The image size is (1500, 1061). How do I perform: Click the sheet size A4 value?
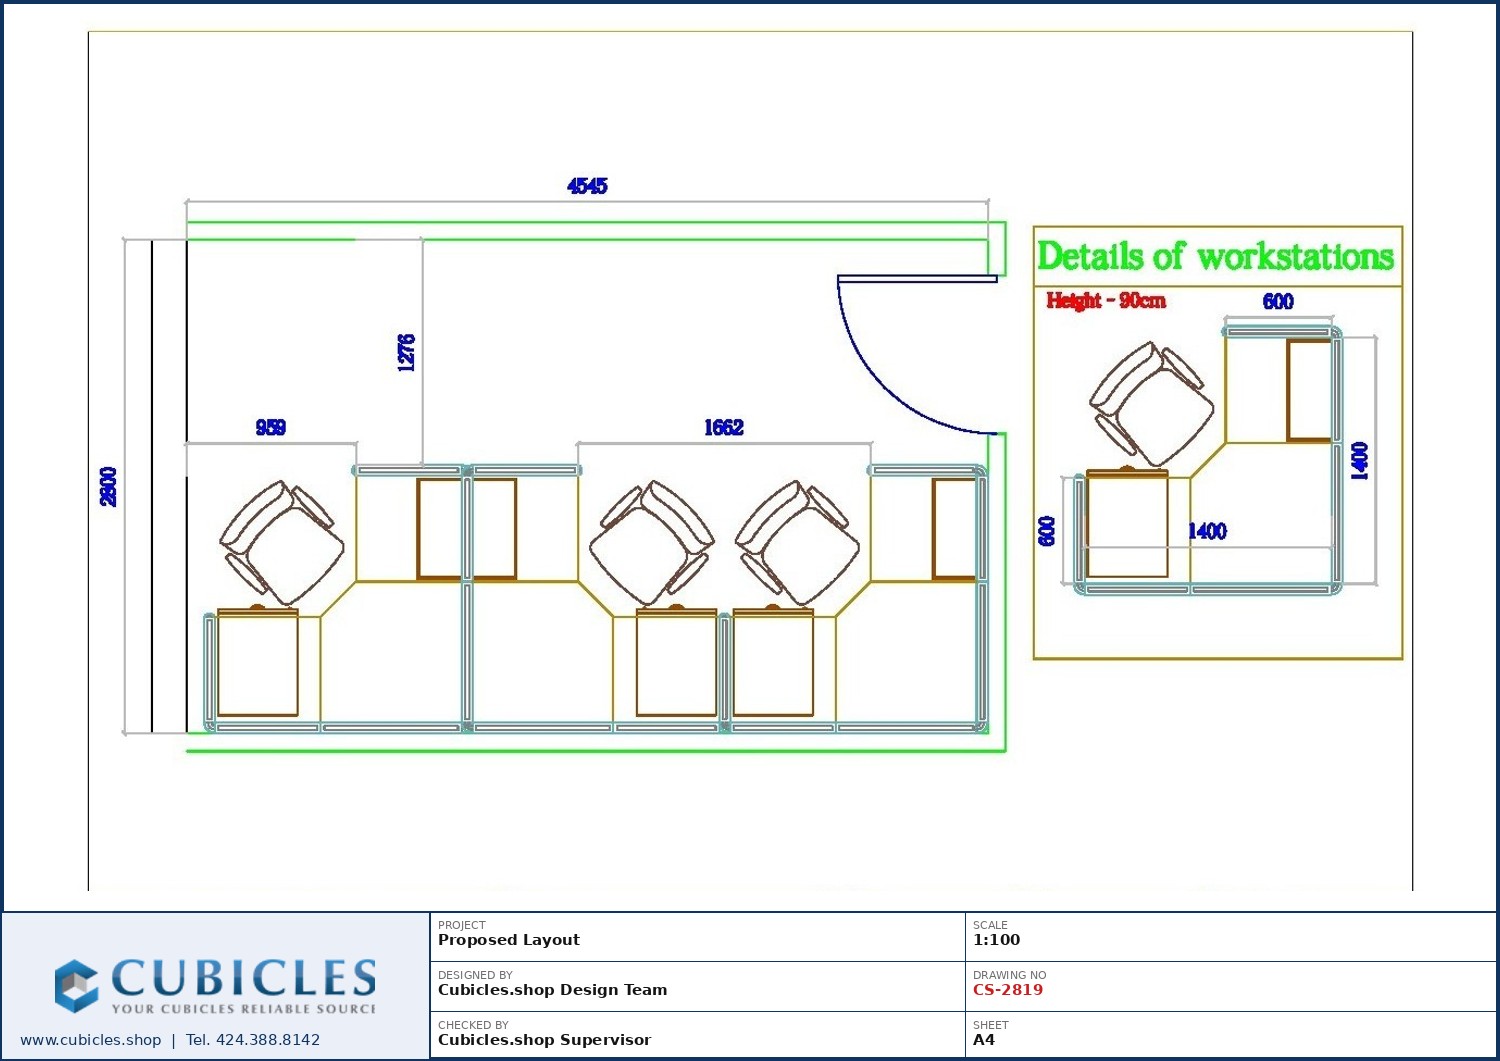point(984,1040)
